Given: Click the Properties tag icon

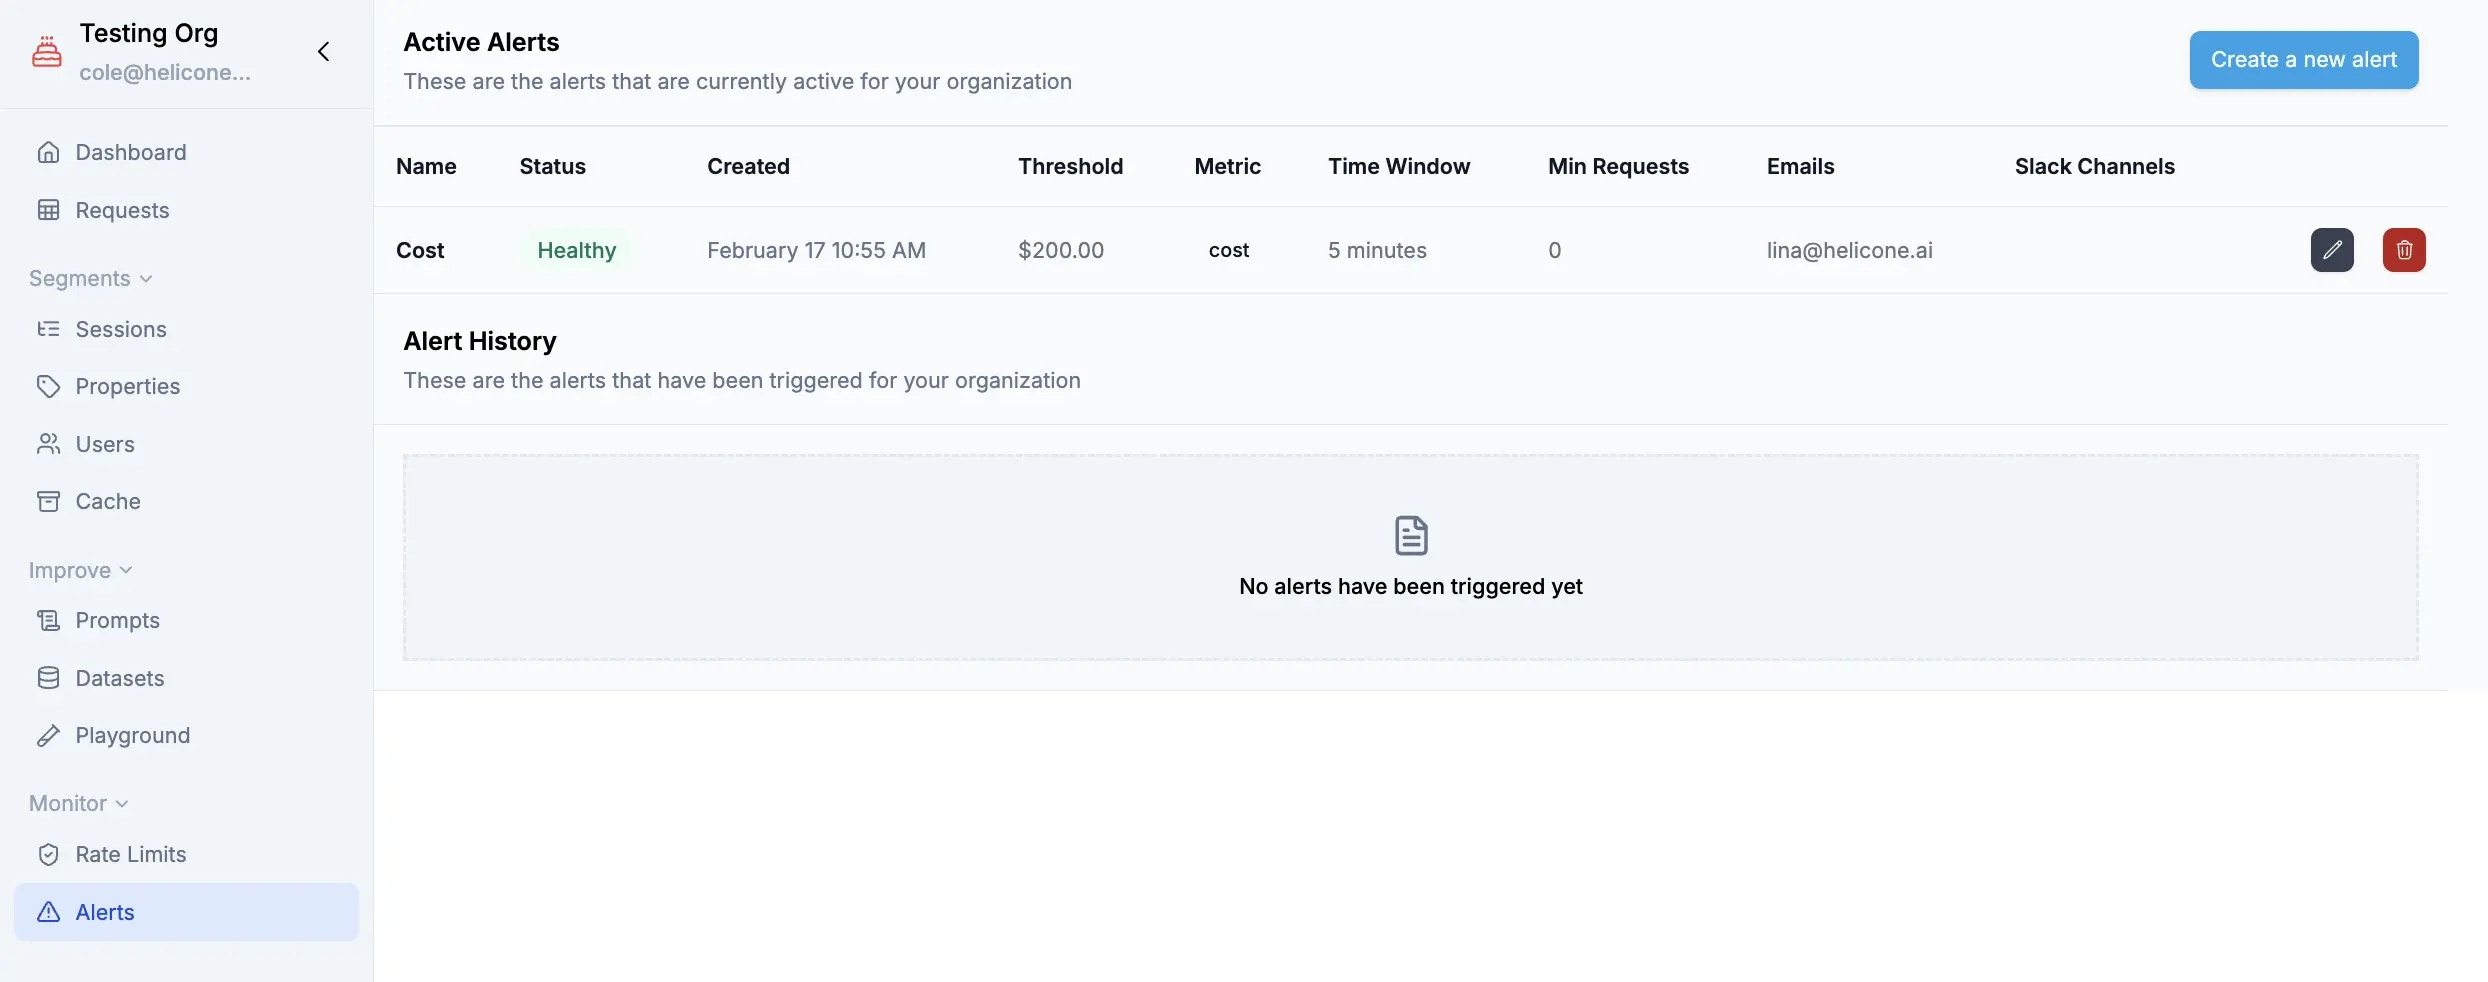Looking at the screenshot, I should click(x=48, y=386).
